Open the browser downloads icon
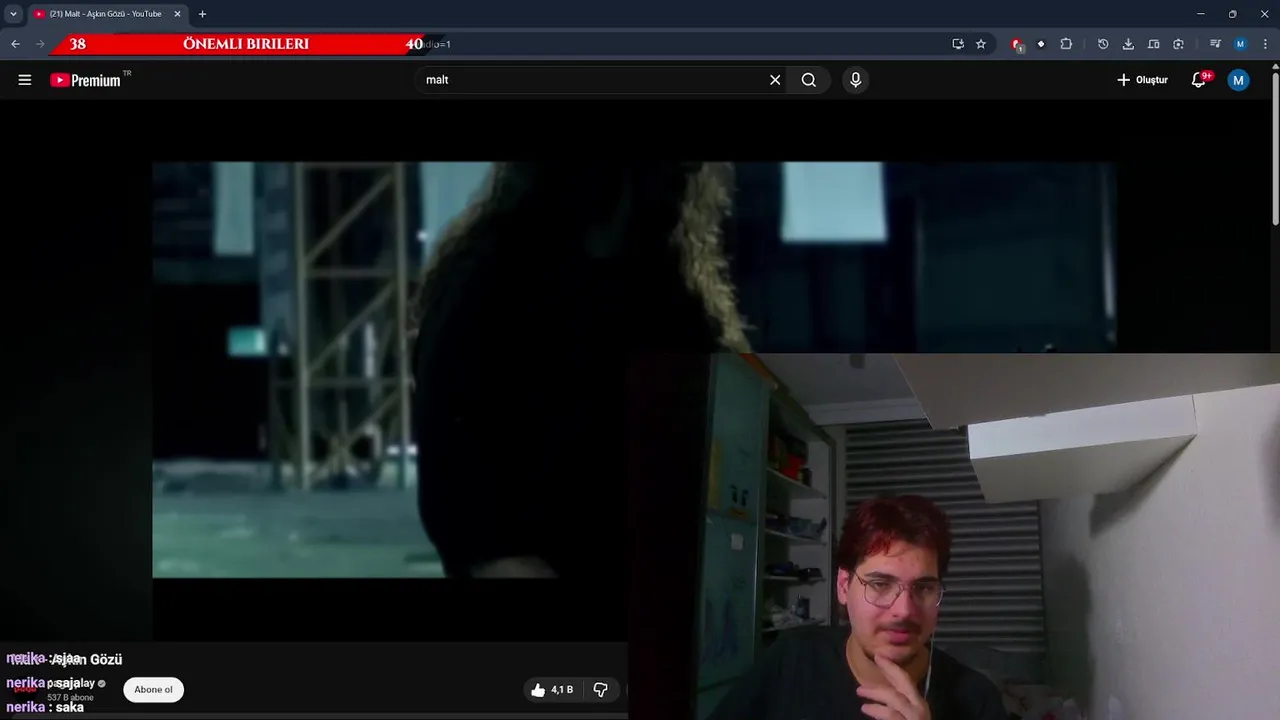1280x720 pixels. pyautogui.click(x=1128, y=44)
